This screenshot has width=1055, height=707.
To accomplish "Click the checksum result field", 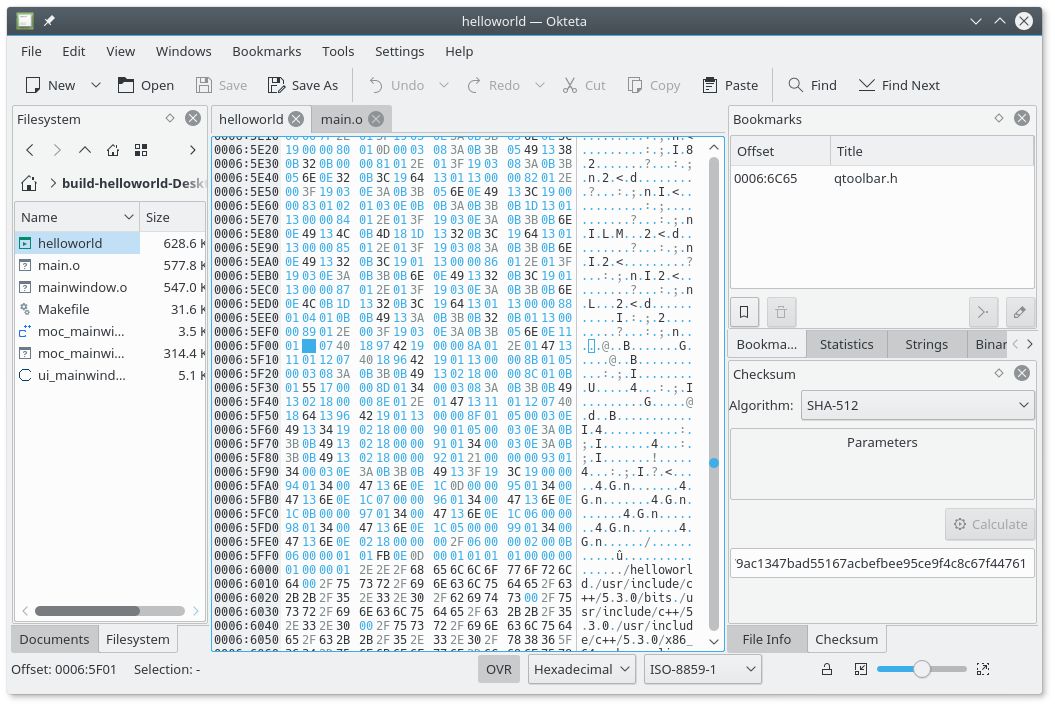I will pos(881,563).
